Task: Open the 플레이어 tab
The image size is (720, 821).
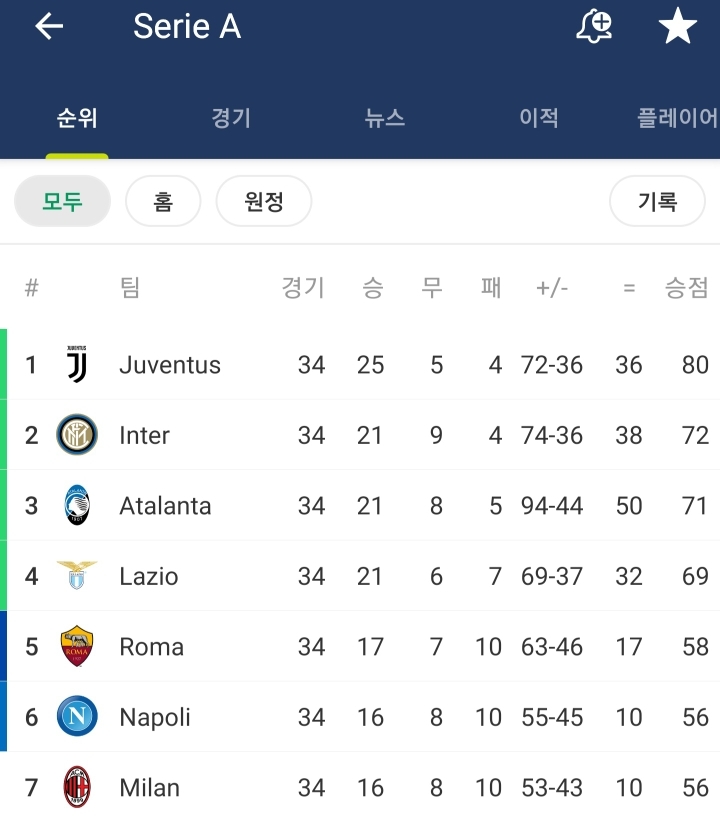Action: tap(677, 118)
